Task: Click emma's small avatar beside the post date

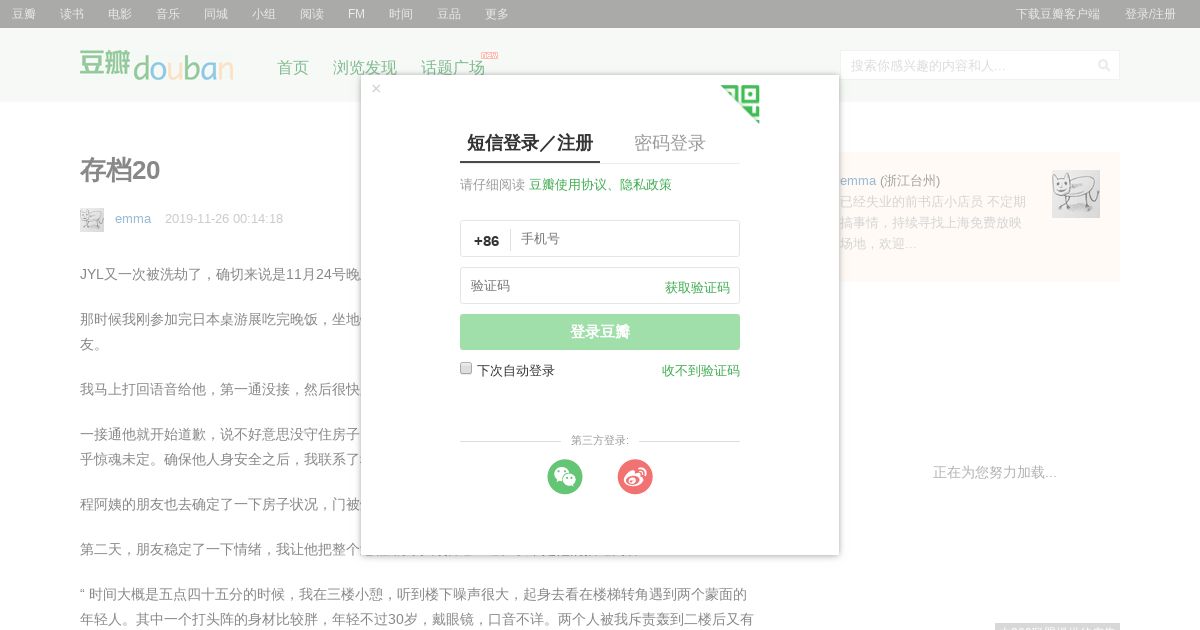Action: pyautogui.click(x=92, y=220)
